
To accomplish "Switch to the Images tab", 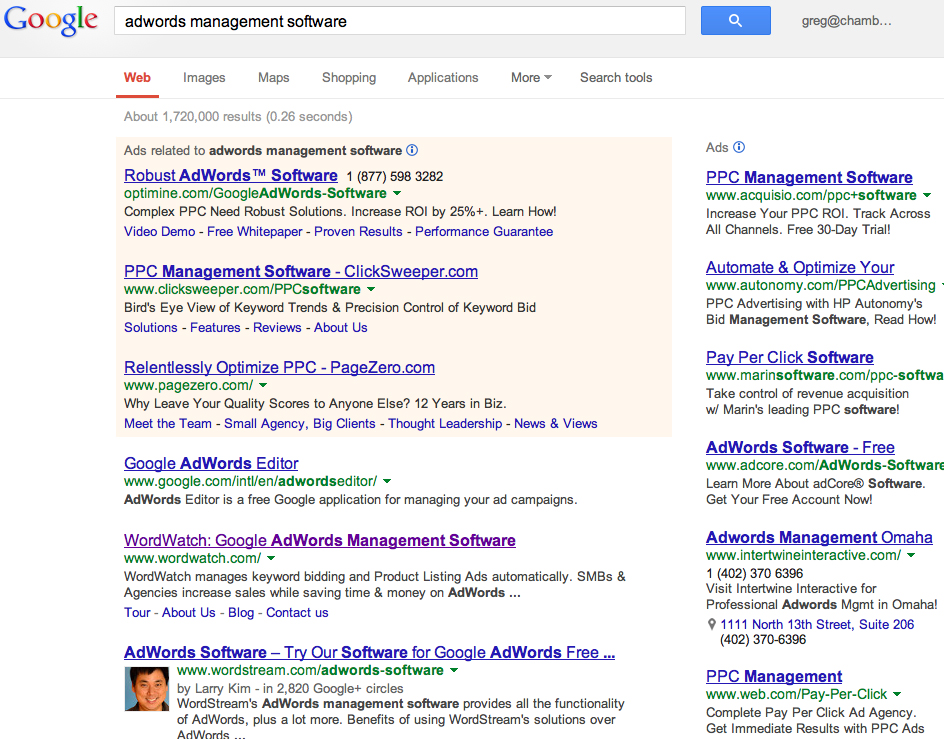I will [x=204, y=78].
